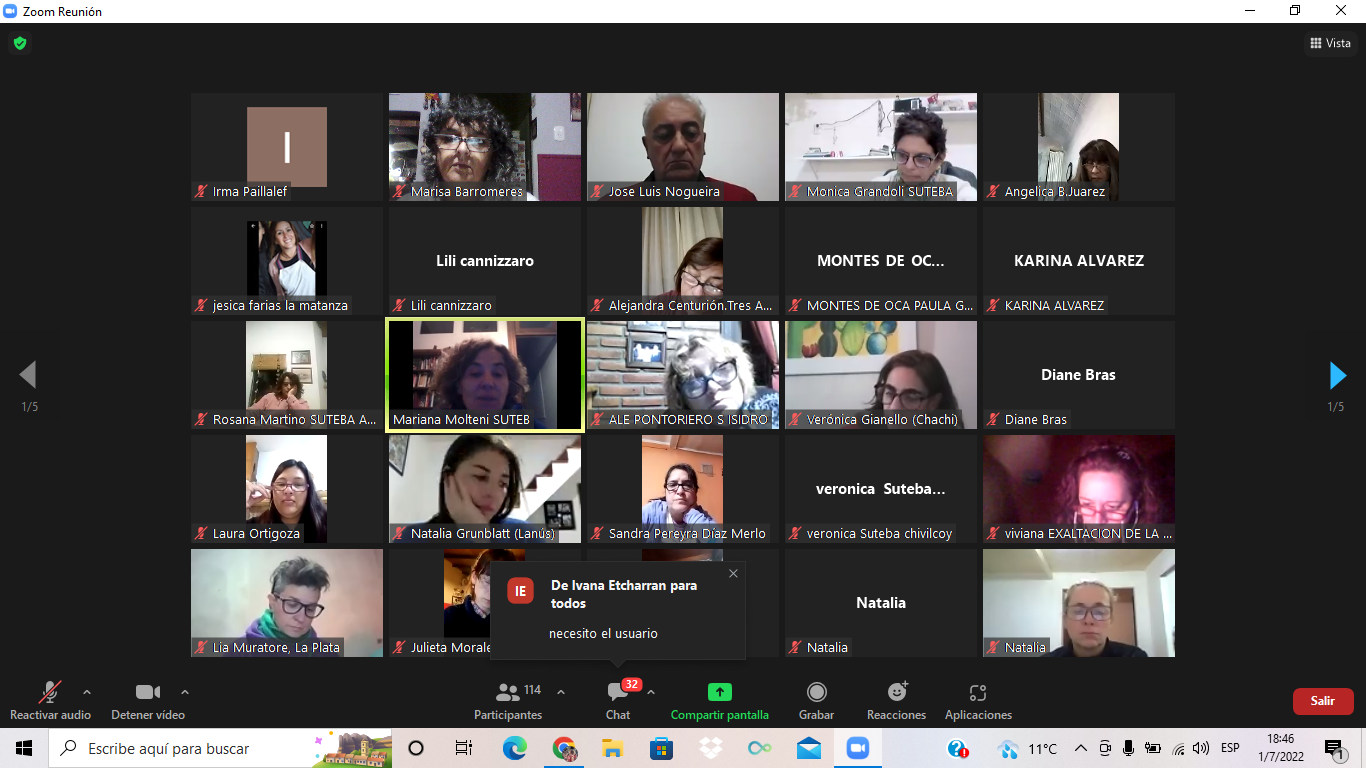
Task: Click Salir to leave the meeting
Action: click(1322, 701)
